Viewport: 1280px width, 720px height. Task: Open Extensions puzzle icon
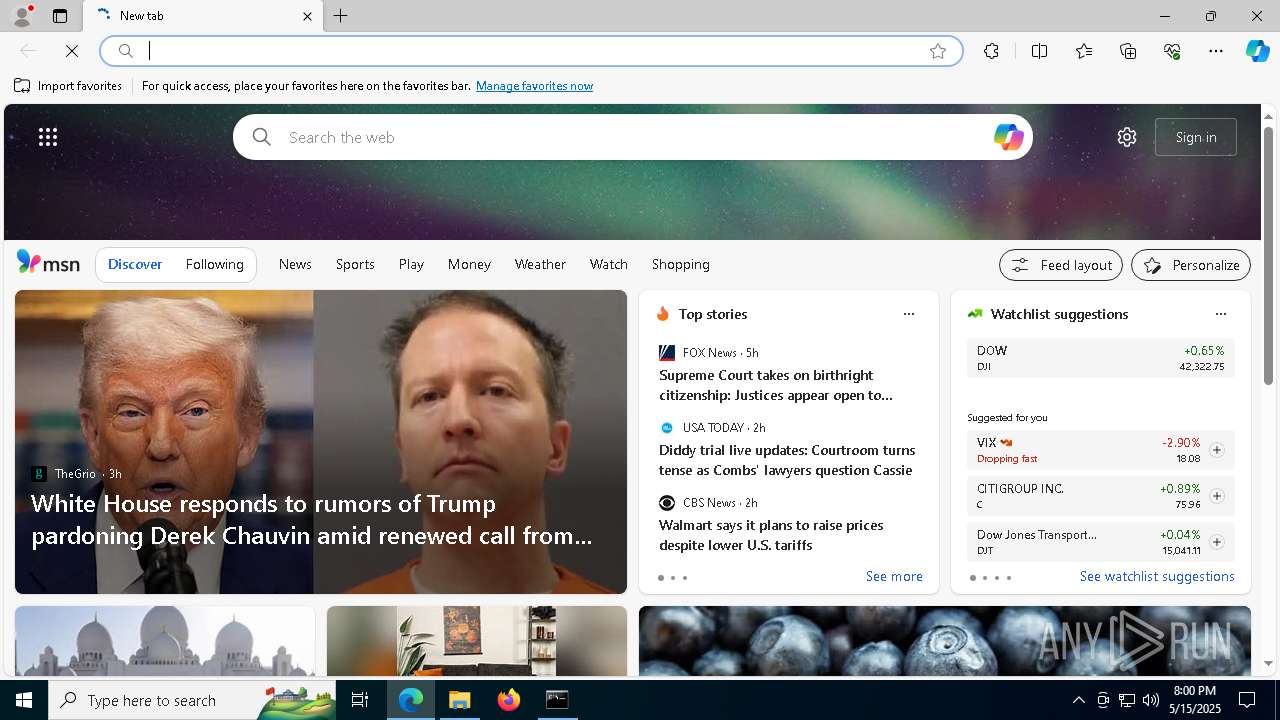[991, 51]
